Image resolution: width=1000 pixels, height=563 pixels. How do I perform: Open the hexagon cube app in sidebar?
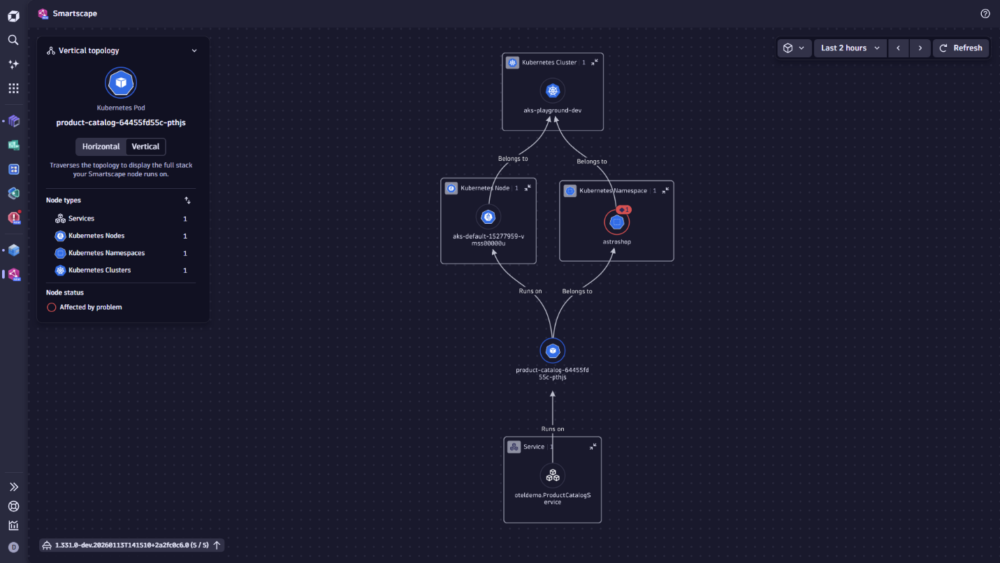click(14, 193)
